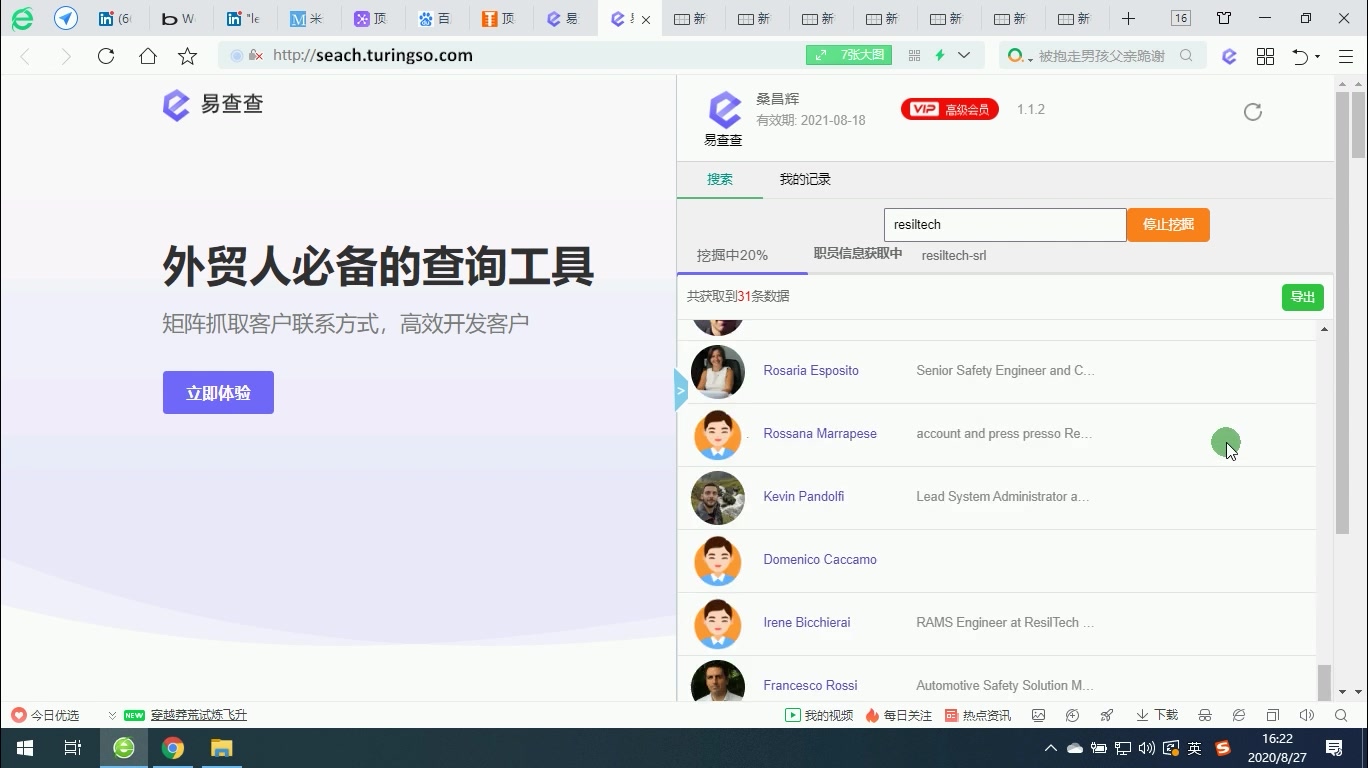Open the 易查查 extension icon in toolbar

(1229, 56)
